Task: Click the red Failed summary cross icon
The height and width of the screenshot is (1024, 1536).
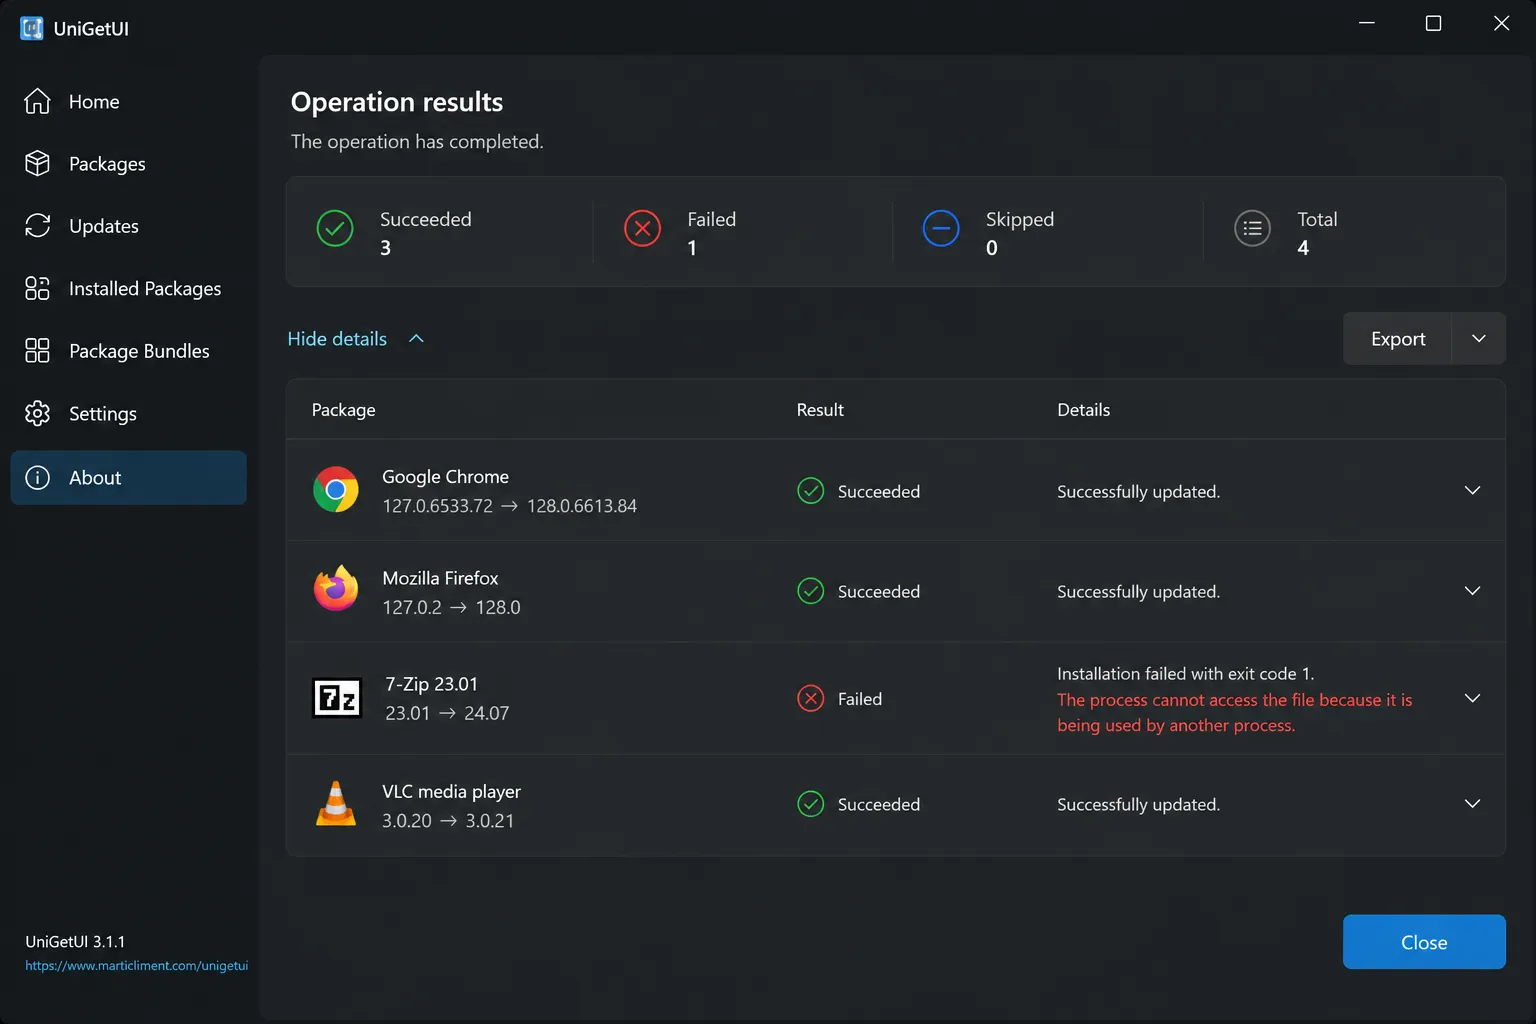Action: (642, 228)
